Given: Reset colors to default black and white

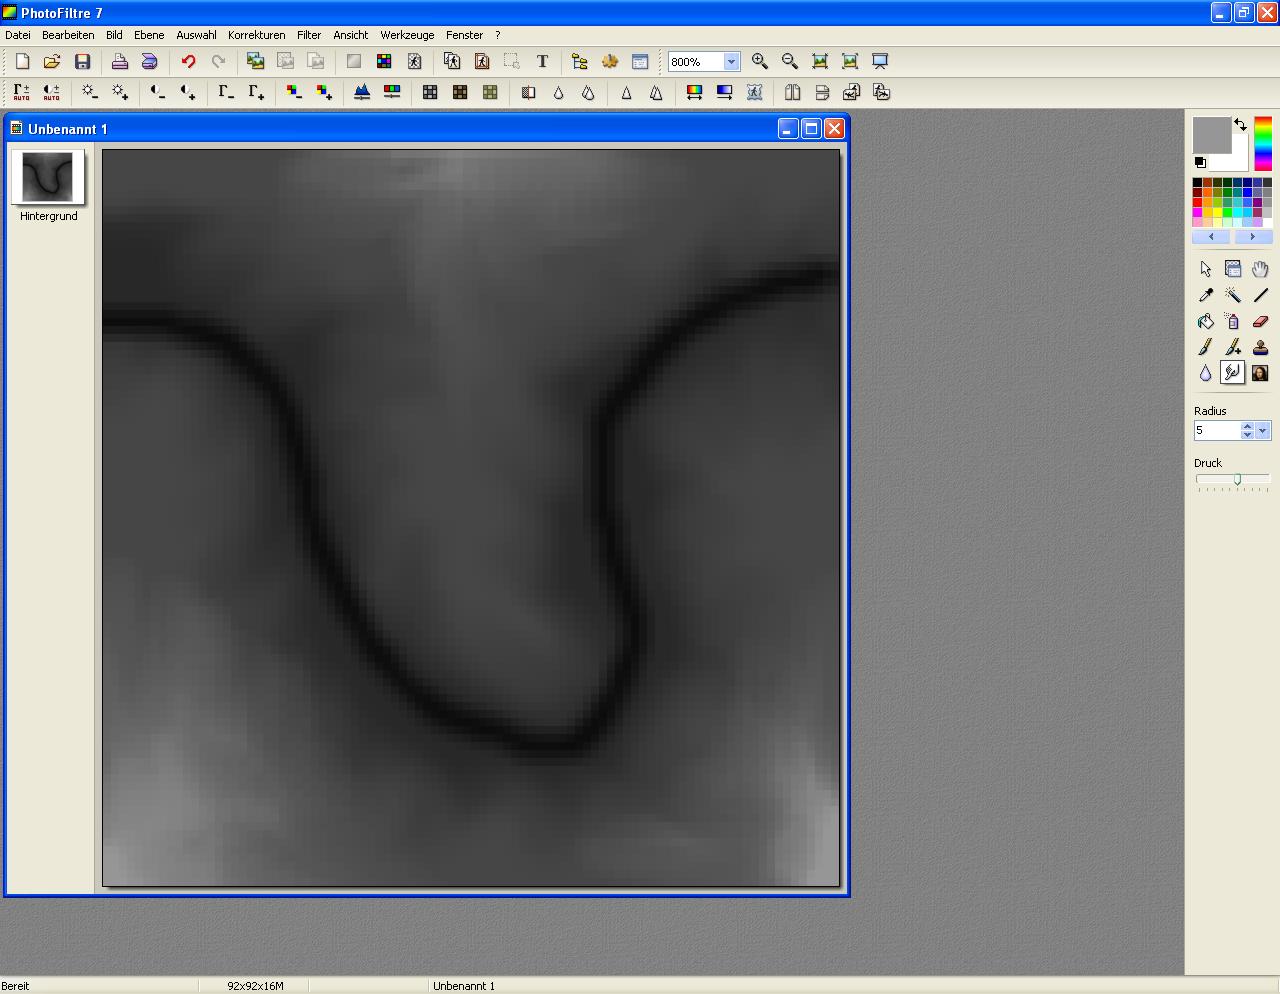Looking at the screenshot, I should pyautogui.click(x=1200, y=162).
